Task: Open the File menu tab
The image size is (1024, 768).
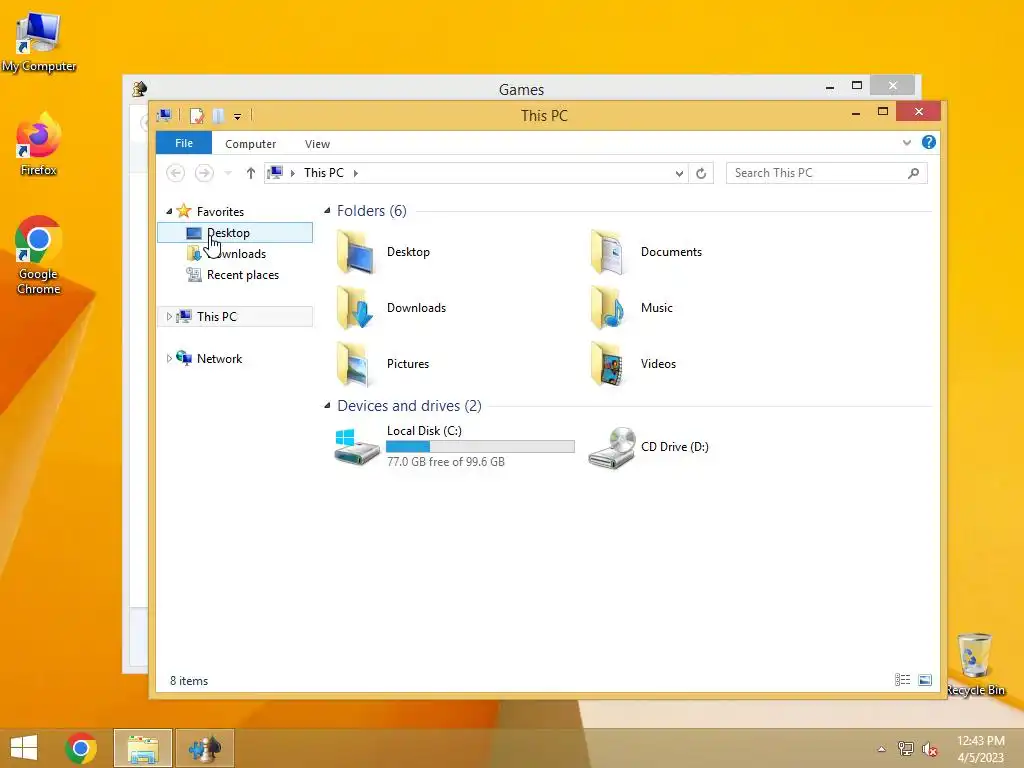Action: (184, 143)
